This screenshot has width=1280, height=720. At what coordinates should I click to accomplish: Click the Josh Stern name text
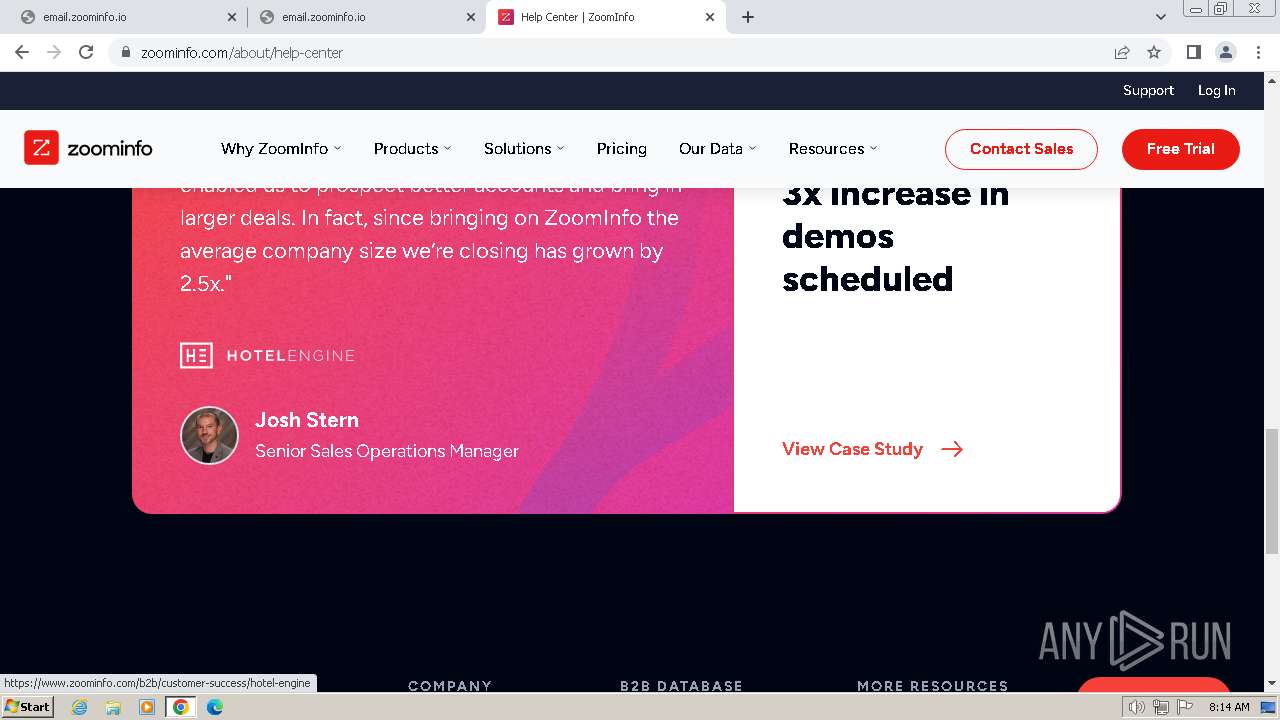coord(307,420)
